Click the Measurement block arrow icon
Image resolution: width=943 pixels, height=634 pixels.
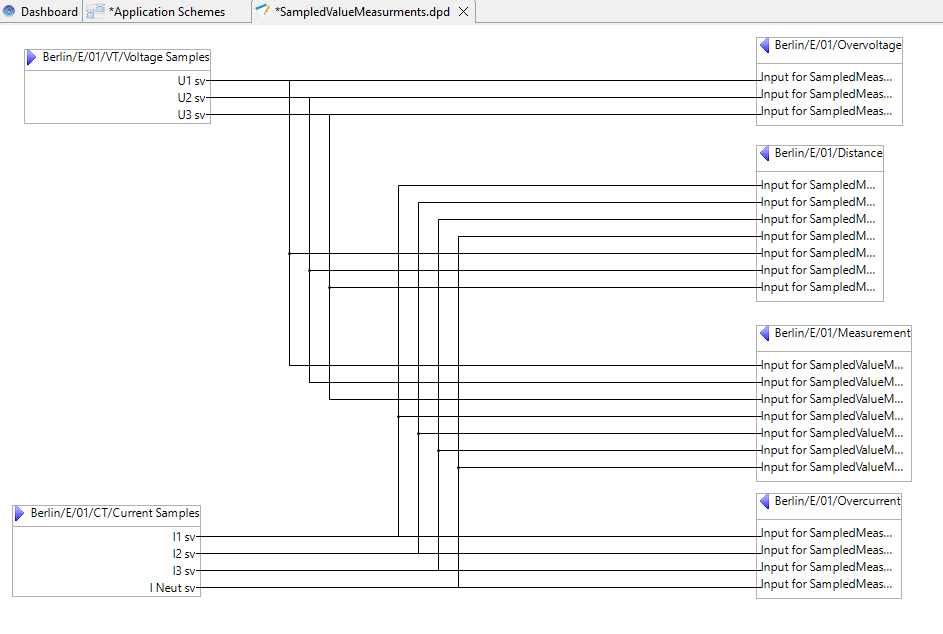pos(765,334)
